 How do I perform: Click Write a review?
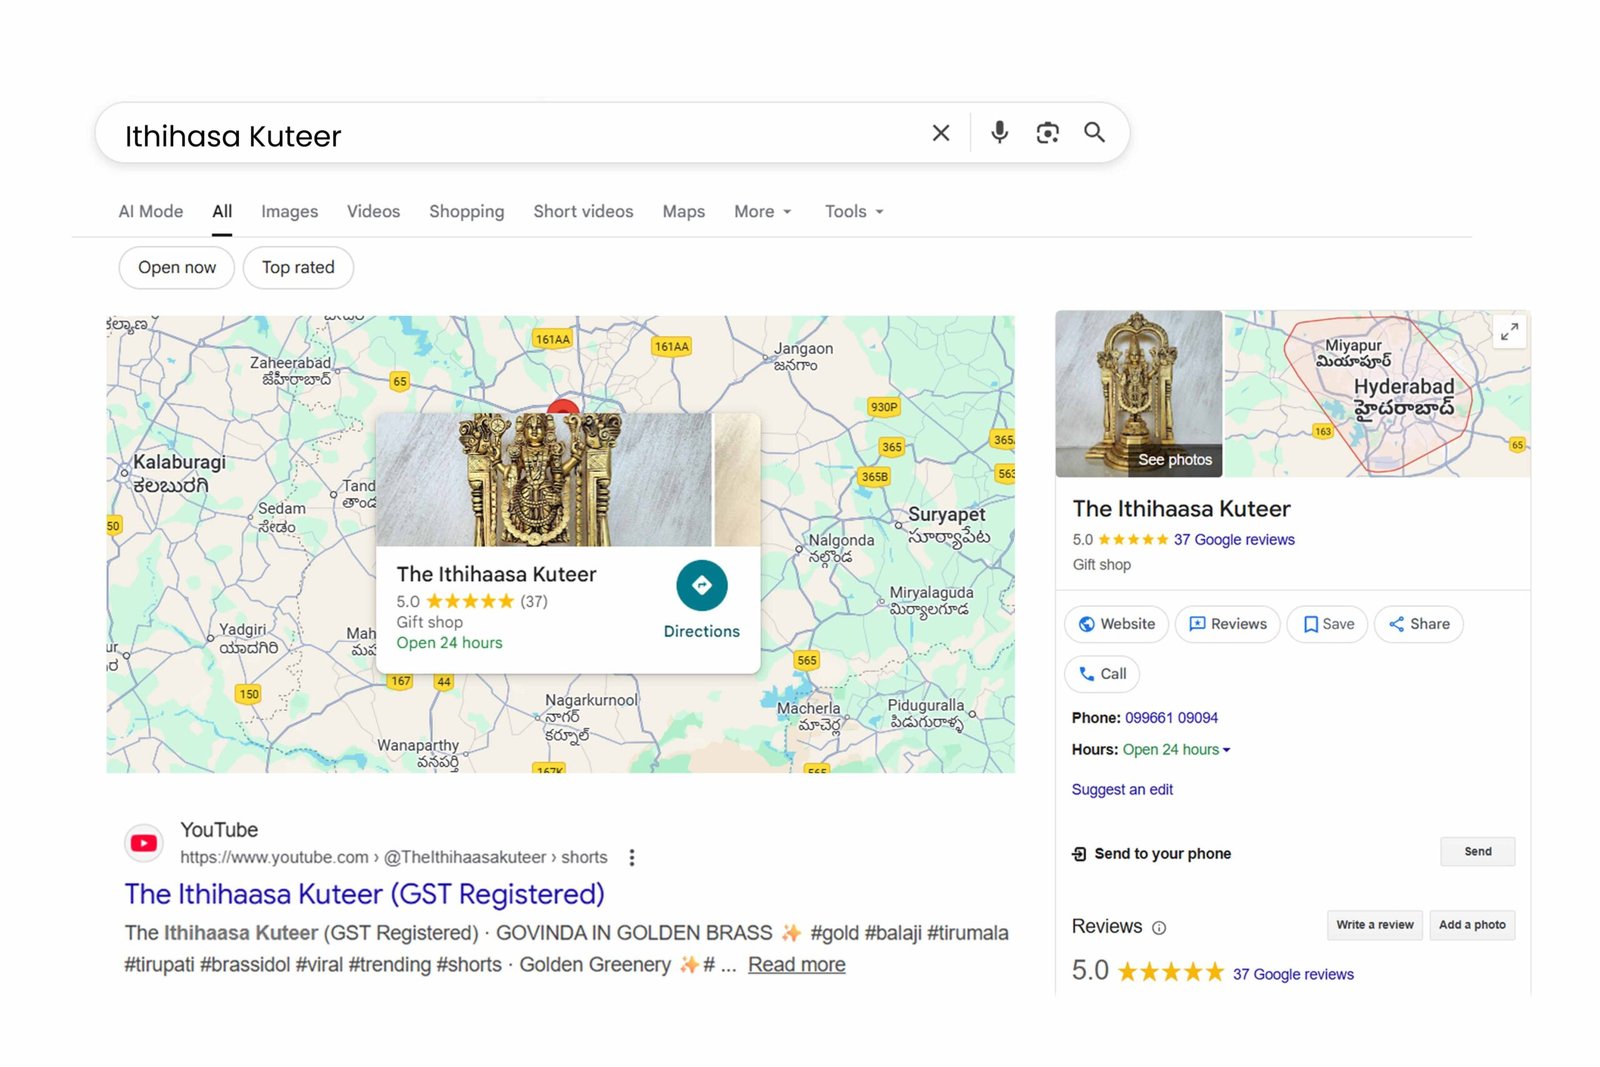click(x=1374, y=925)
